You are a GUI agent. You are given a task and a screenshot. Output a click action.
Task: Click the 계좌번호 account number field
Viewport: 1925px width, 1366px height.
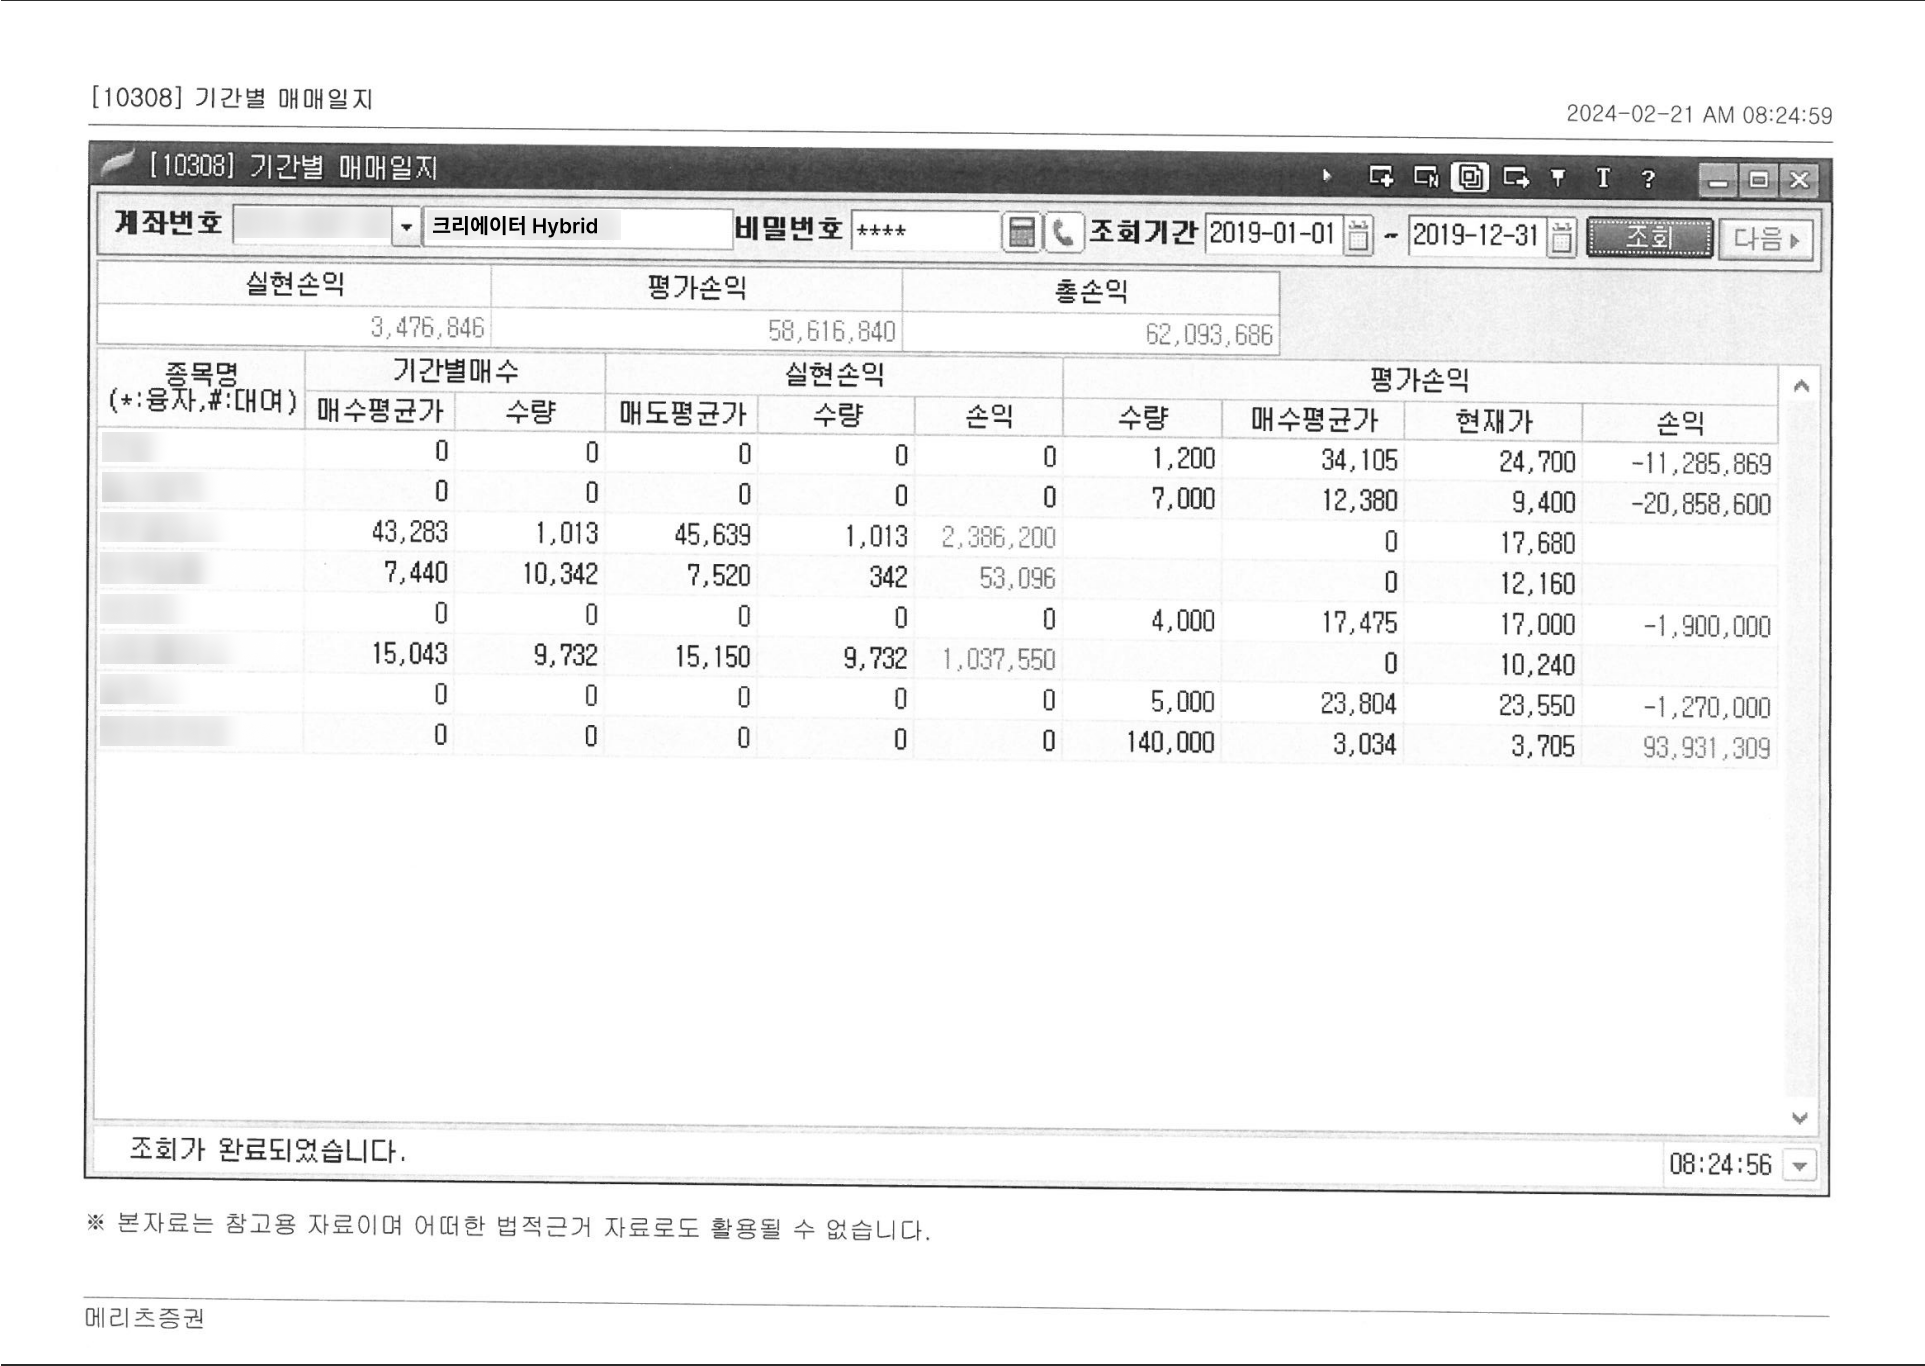[313, 226]
